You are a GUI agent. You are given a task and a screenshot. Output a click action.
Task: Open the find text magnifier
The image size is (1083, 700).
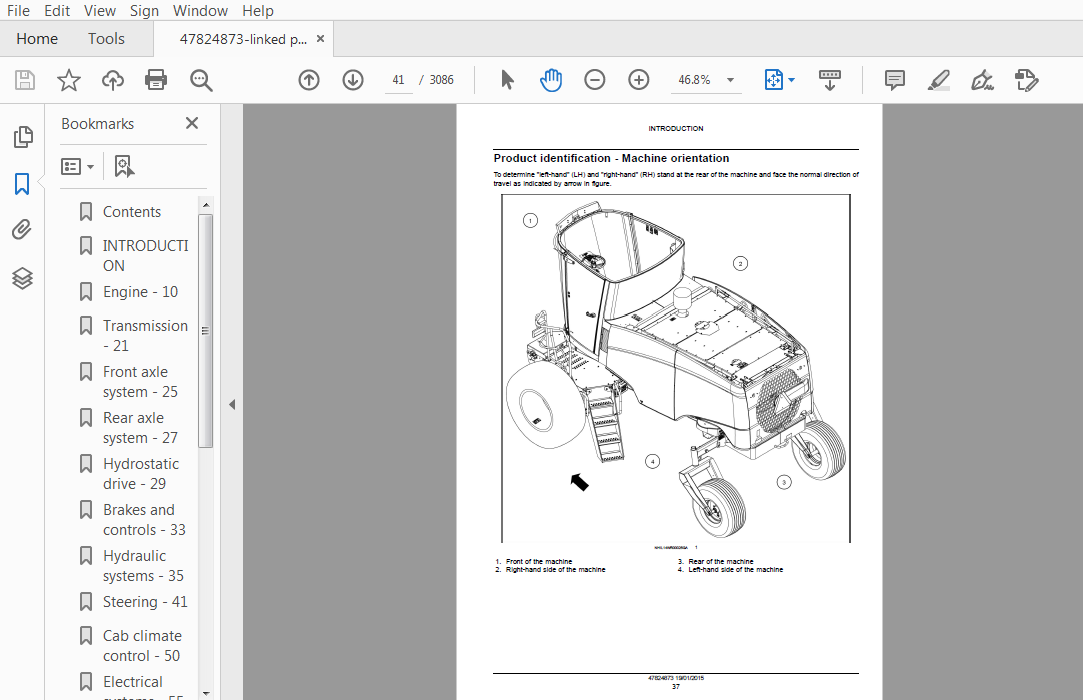tap(201, 80)
